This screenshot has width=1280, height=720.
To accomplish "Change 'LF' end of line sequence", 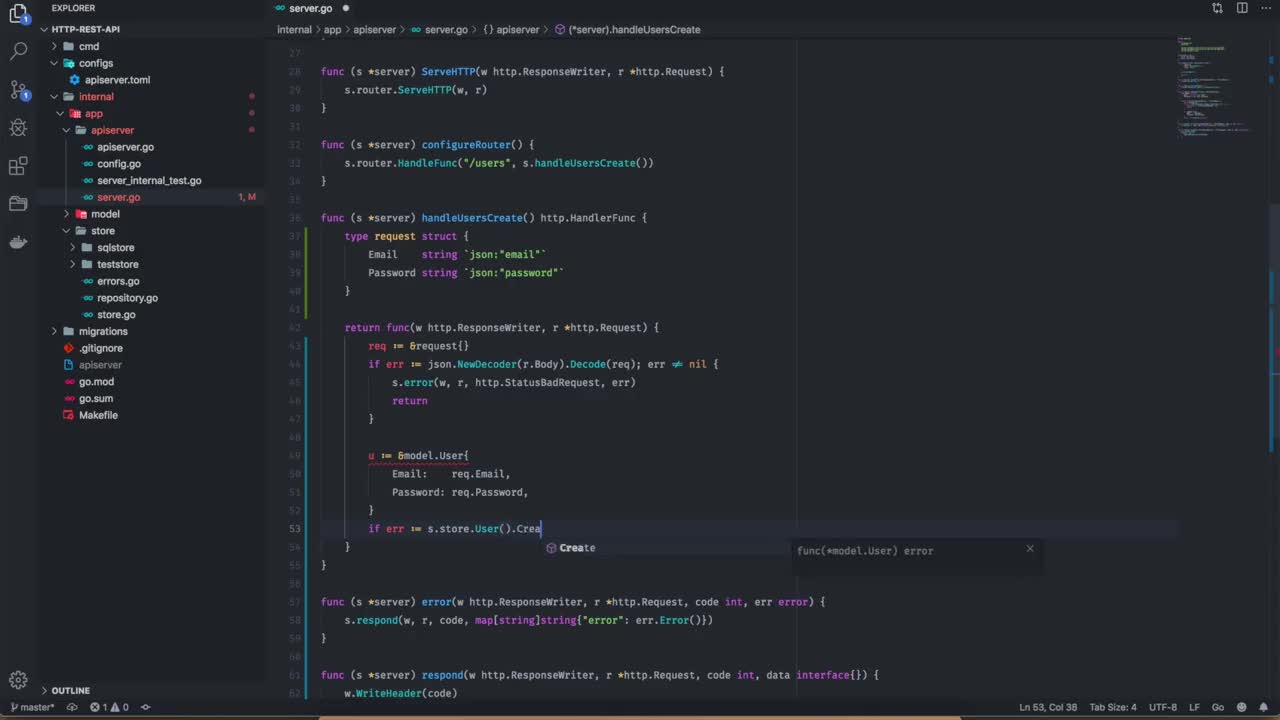I will pyautogui.click(x=1194, y=707).
